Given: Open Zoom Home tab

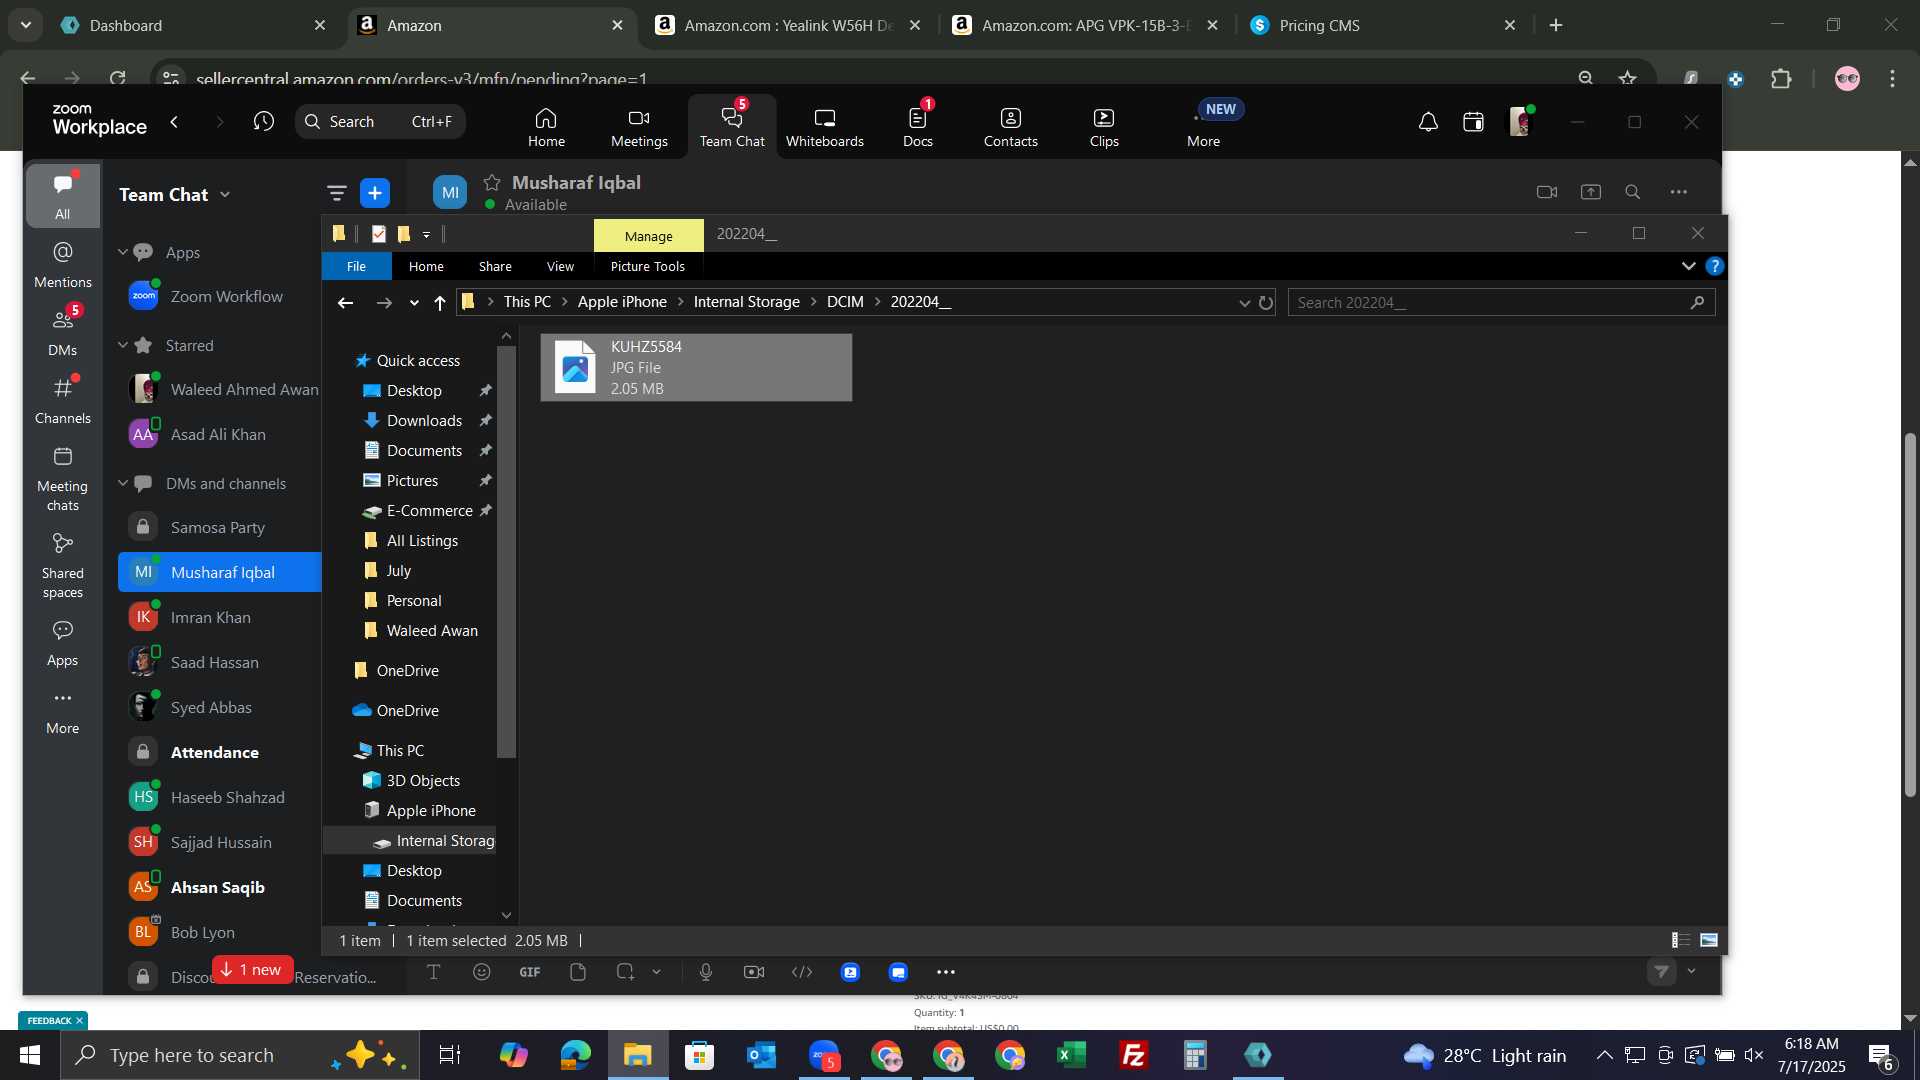Looking at the screenshot, I should tap(546, 127).
